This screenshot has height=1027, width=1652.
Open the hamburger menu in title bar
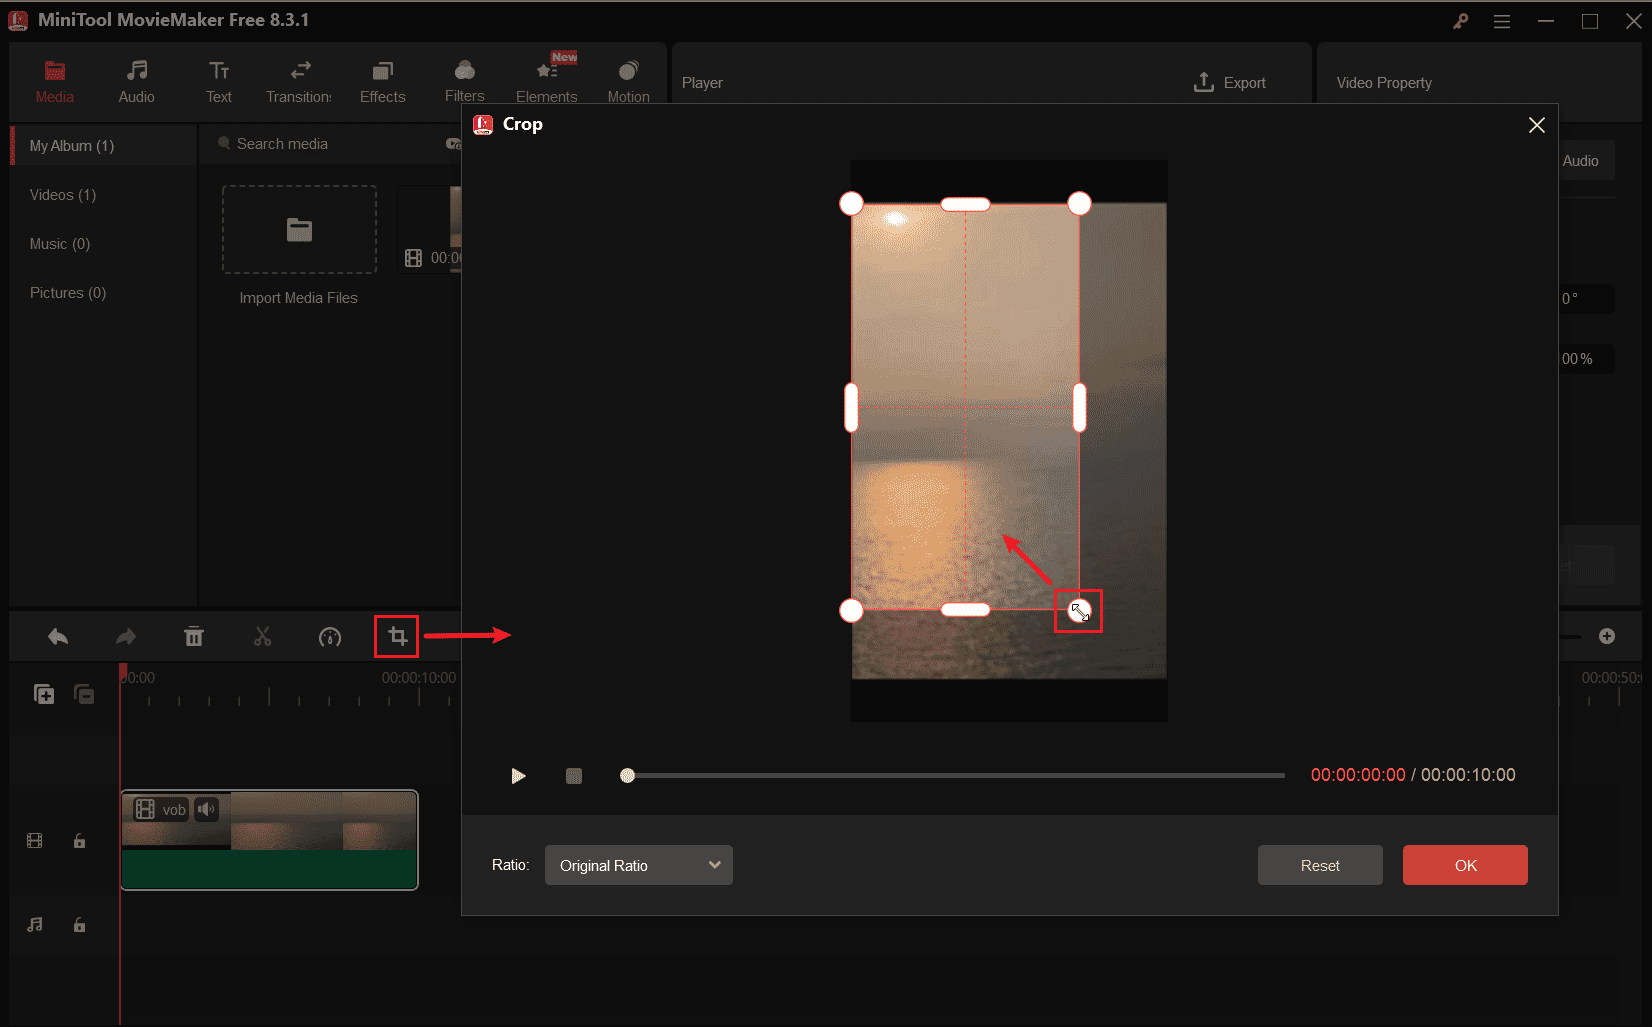coord(1502,21)
